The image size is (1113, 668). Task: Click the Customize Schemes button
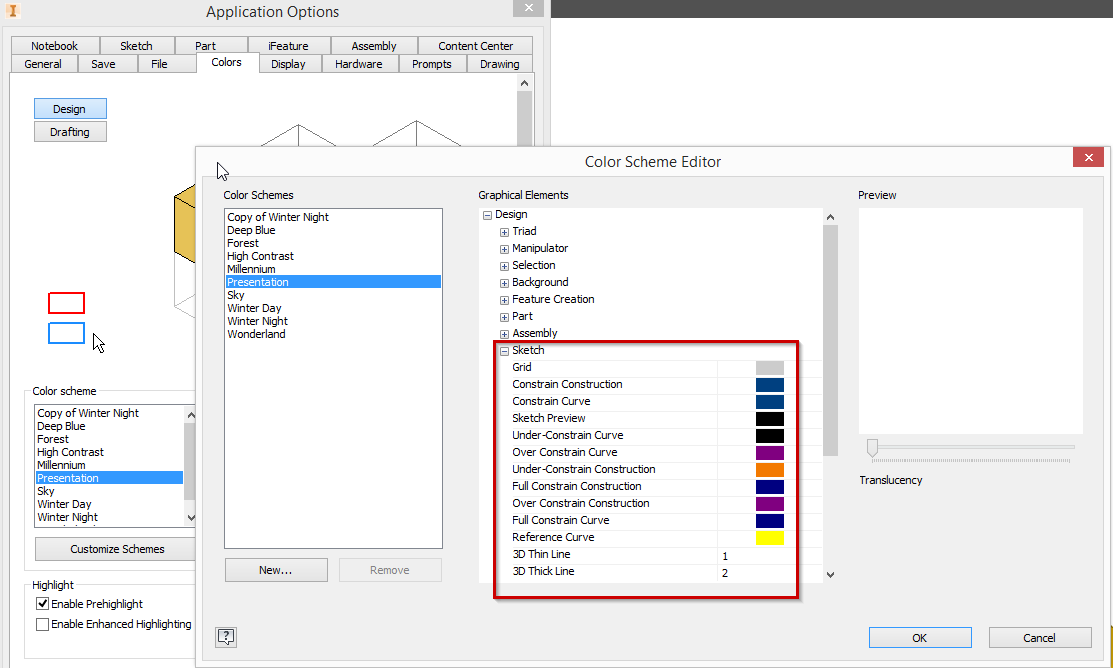pos(114,548)
